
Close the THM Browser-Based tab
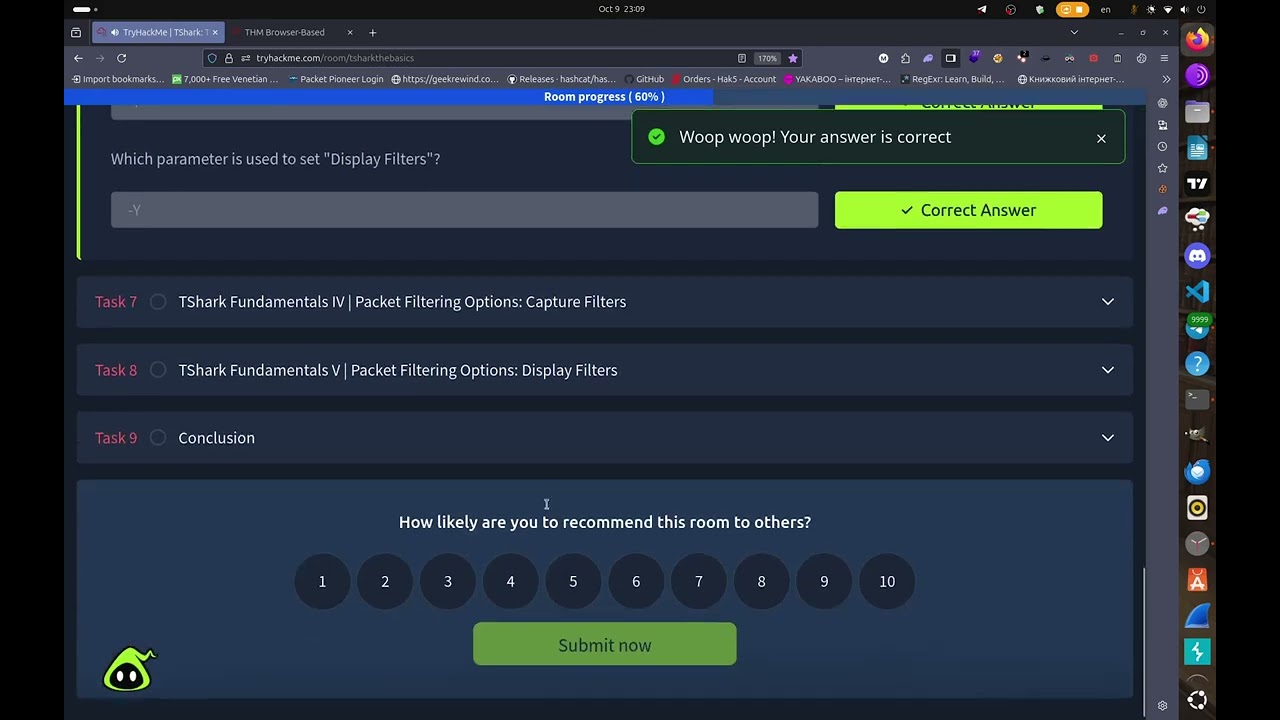(x=350, y=32)
